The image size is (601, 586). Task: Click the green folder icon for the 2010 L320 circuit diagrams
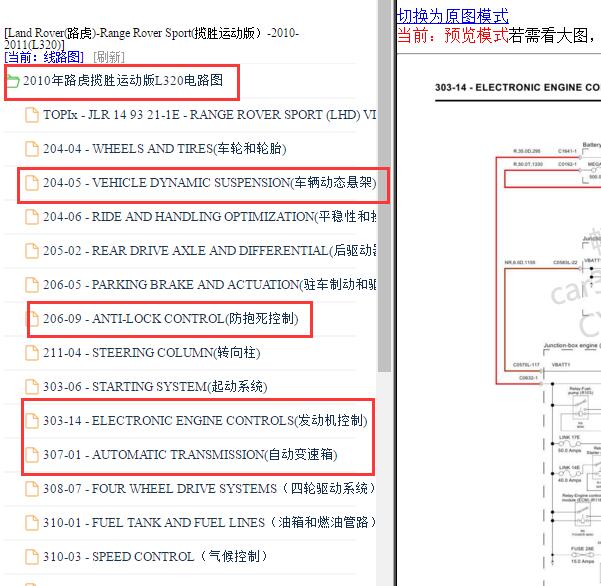13,81
